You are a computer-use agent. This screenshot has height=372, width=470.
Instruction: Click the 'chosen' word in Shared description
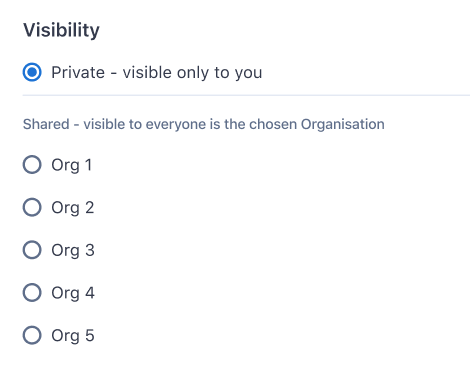click(x=273, y=124)
